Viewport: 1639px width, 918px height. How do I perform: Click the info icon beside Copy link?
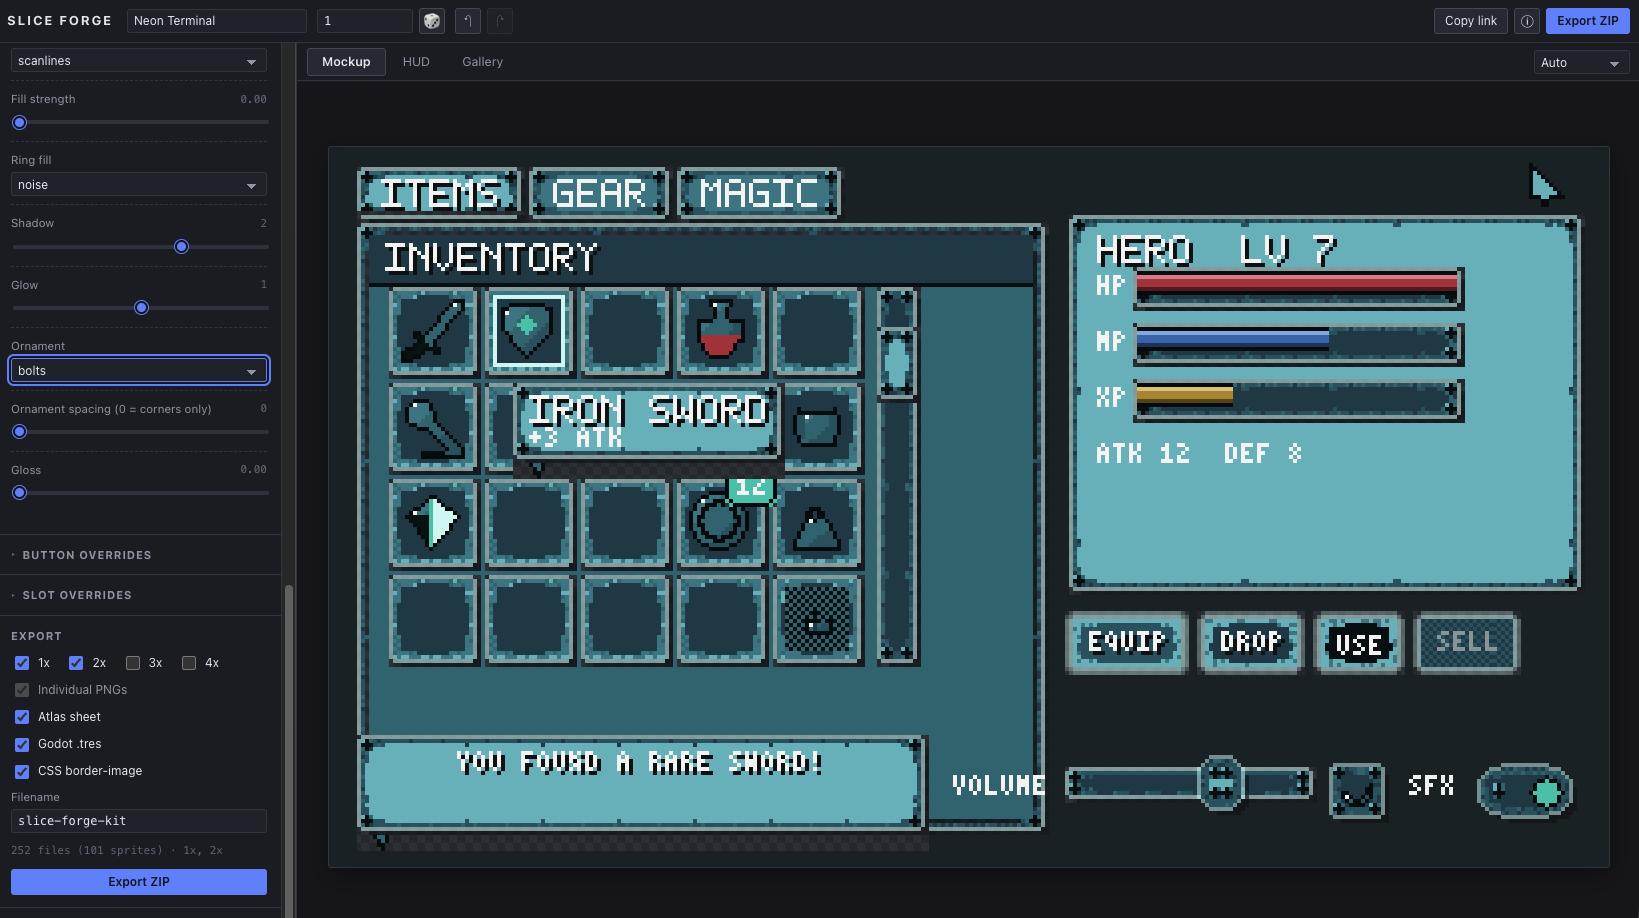[x=1527, y=21]
